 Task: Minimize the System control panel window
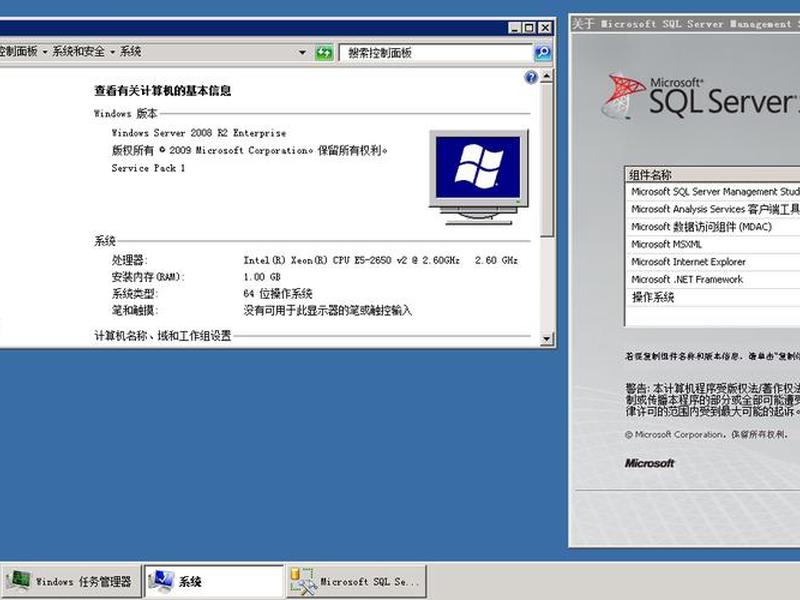(515, 28)
